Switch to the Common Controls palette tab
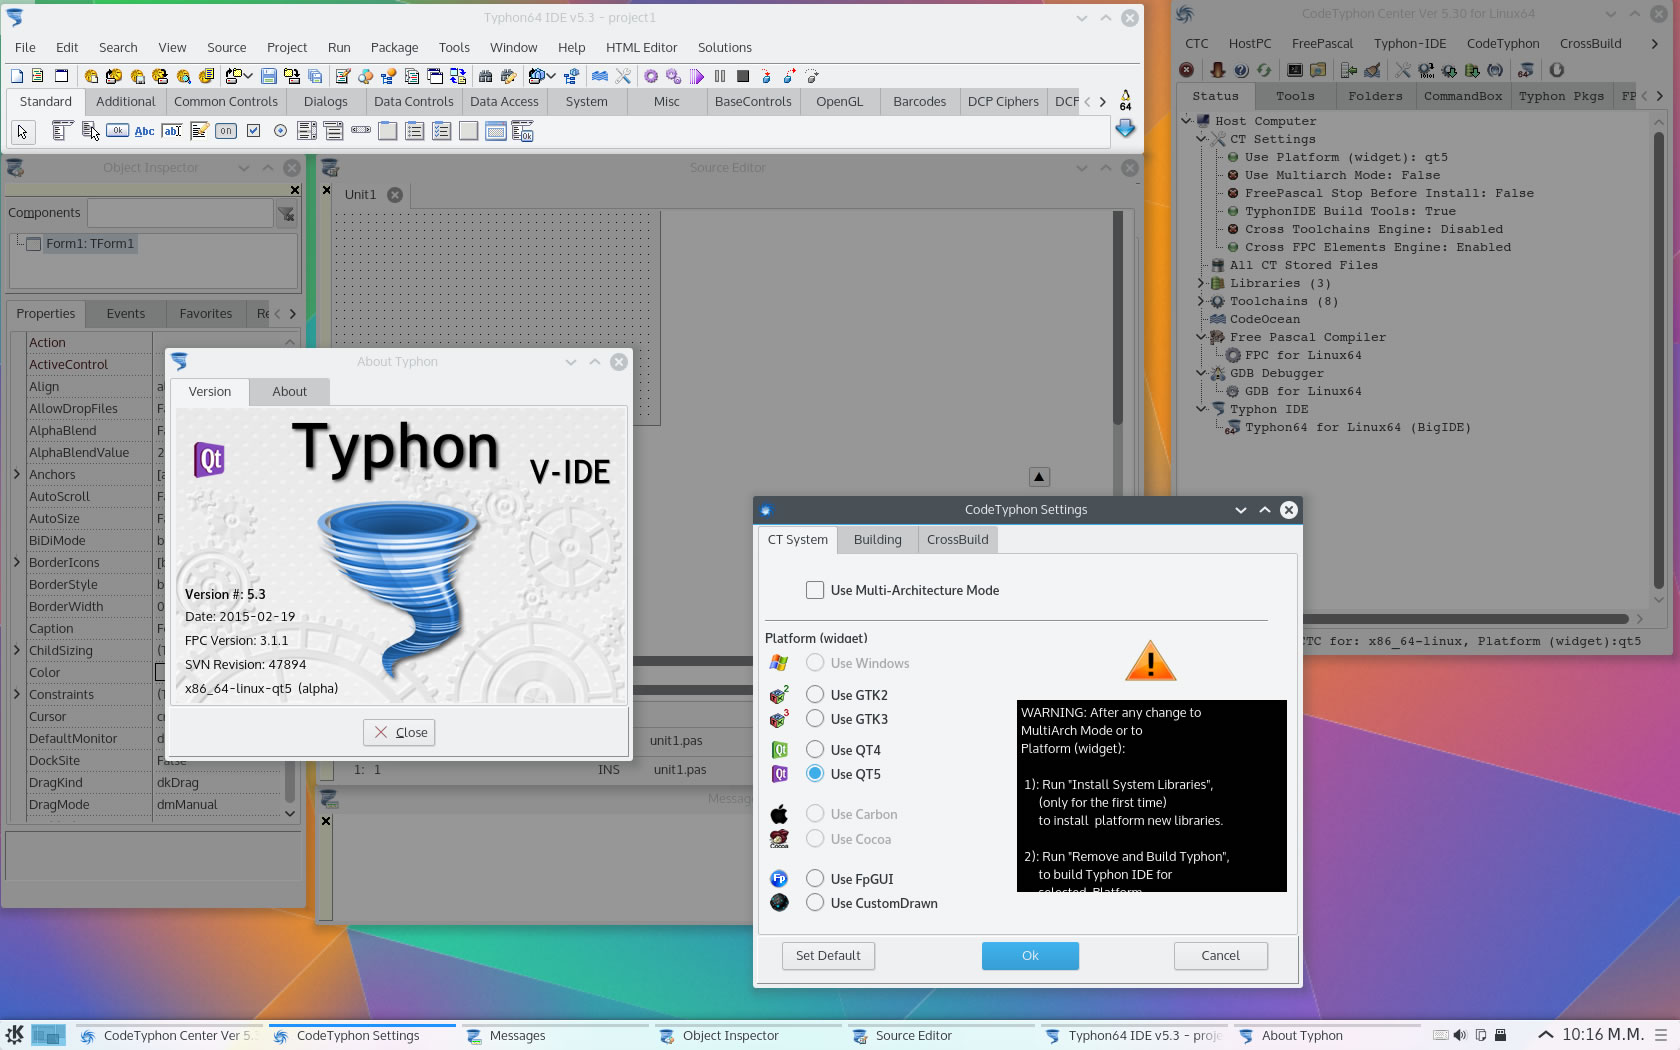Screen dimensions: 1680x1050 [x=226, y=101]
